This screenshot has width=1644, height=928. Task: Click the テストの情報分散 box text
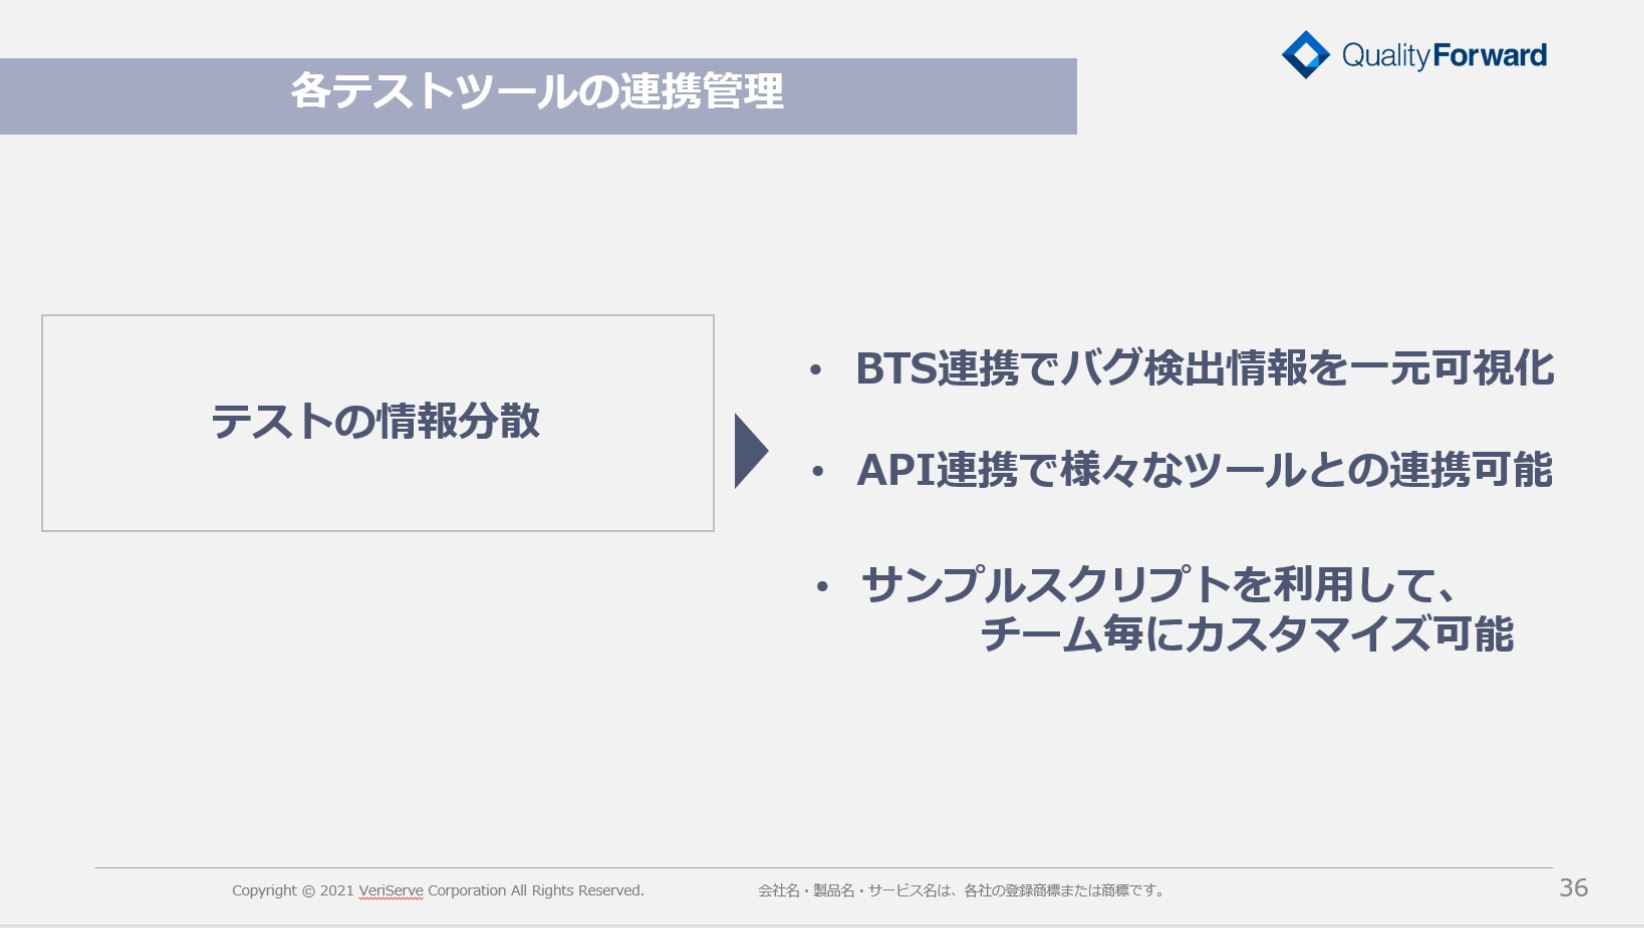pyautogui.click(x=376, y=422)
